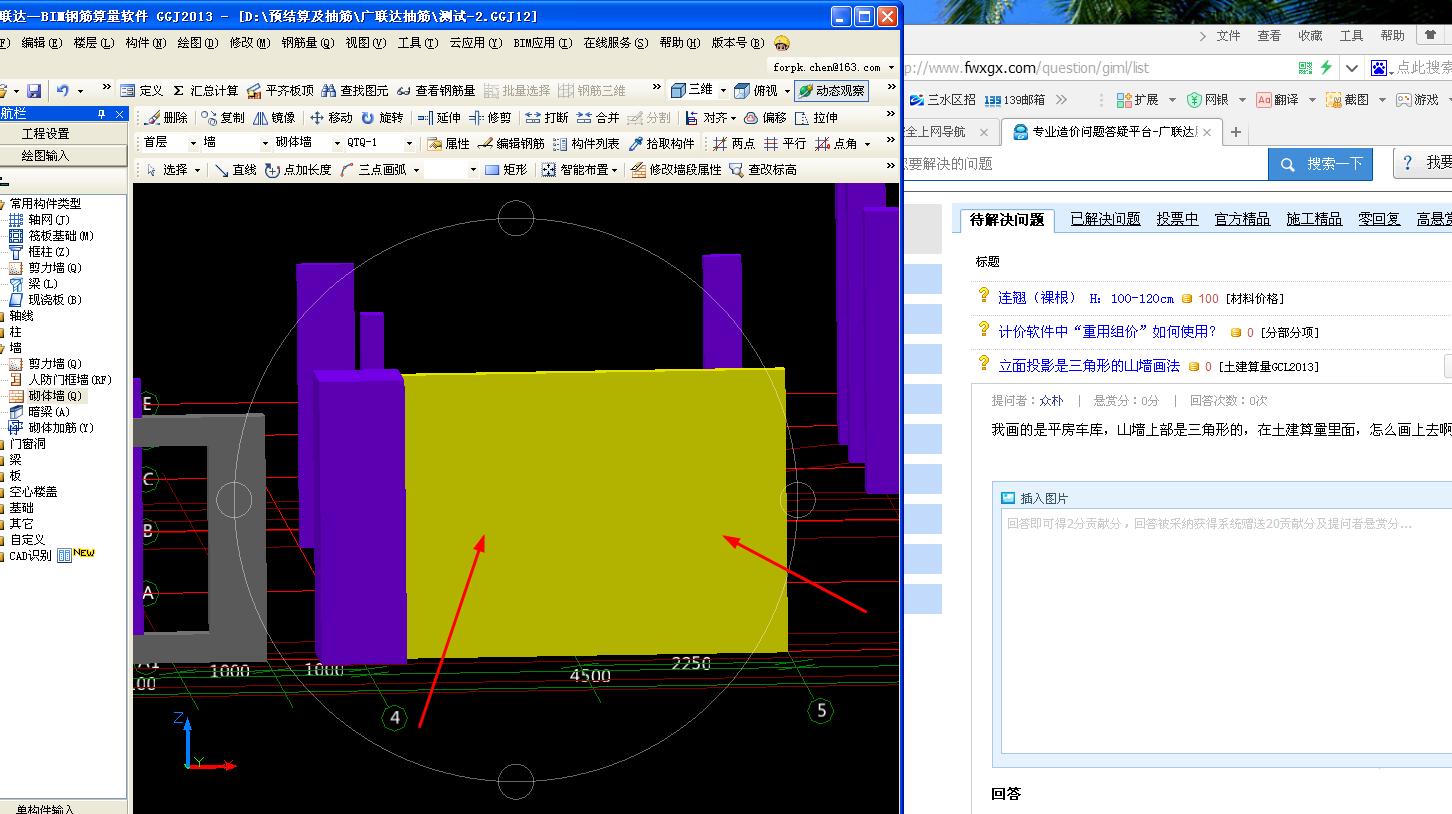The width and height of the screenshot is (1452, 814).
Task: Click the undo arrow icon
Action: coord(63,91)
